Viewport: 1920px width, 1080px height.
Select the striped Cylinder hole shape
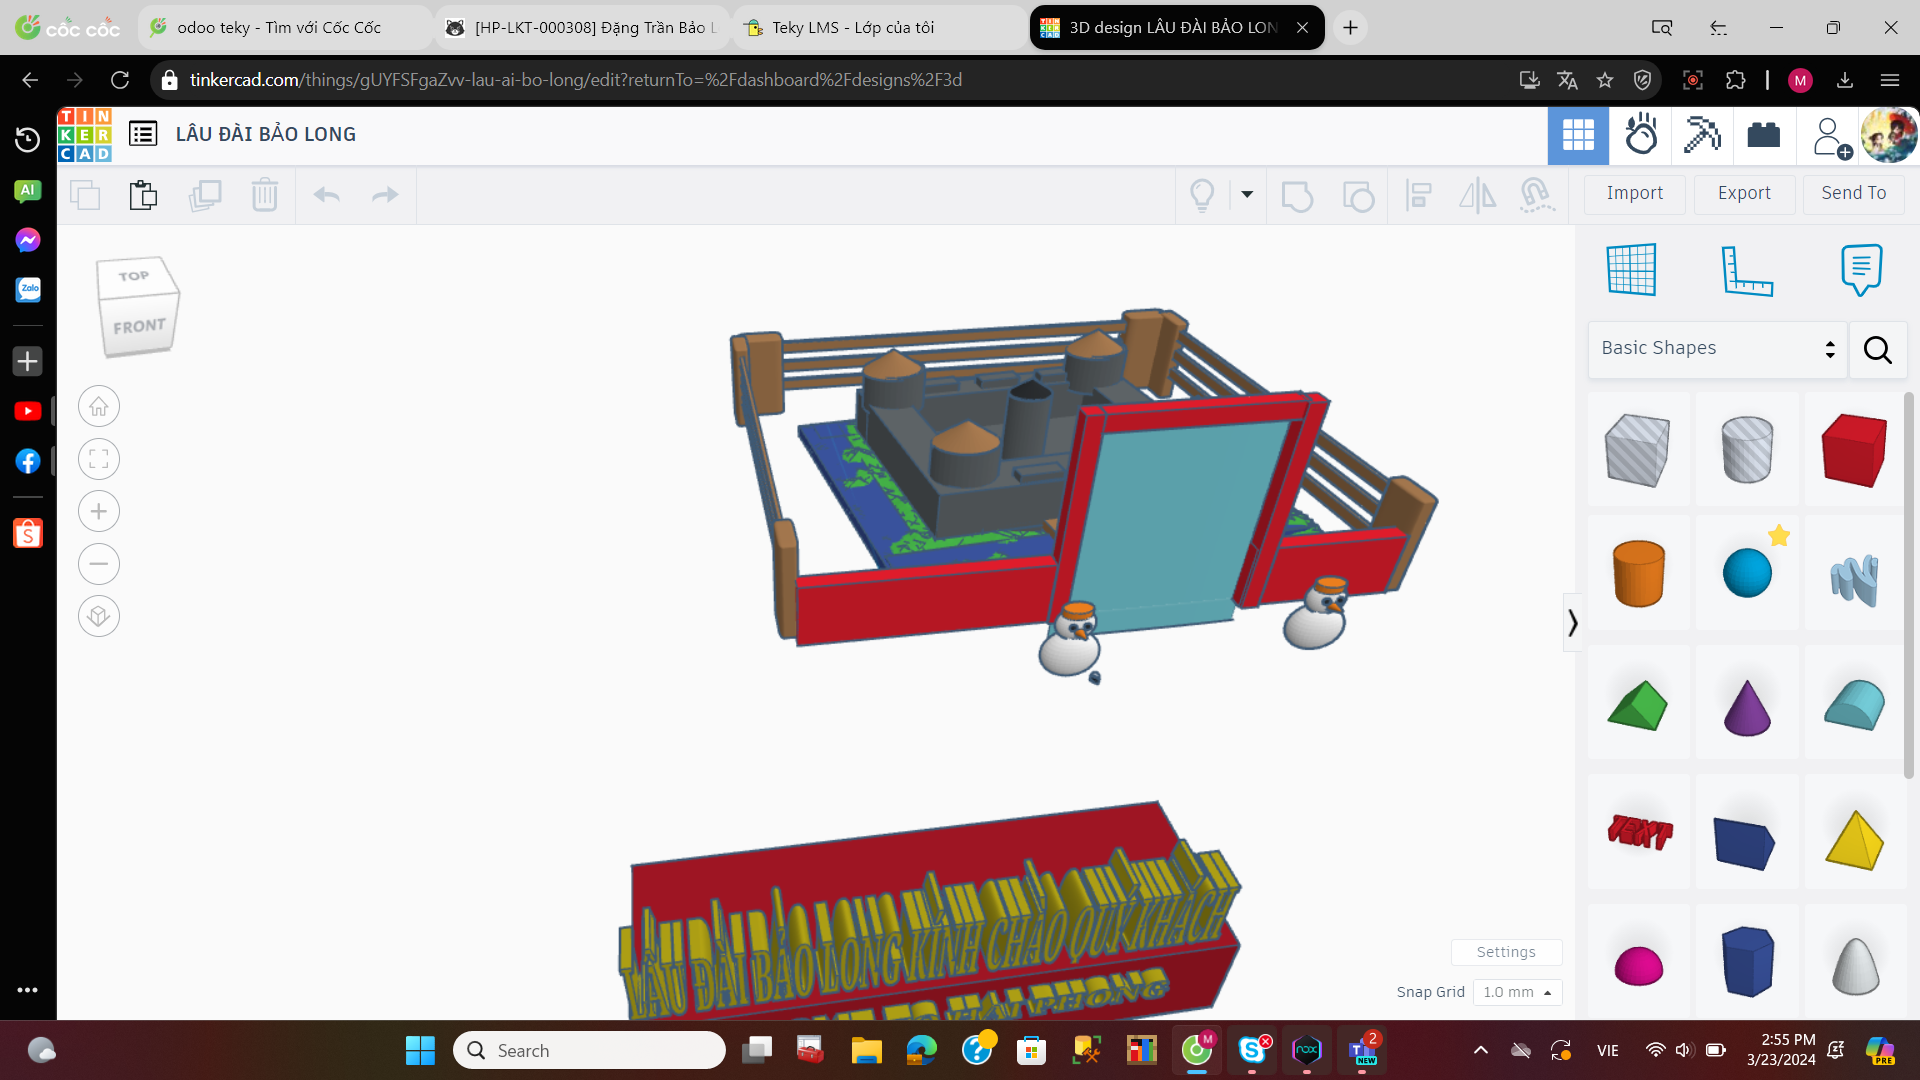coord(1746,450)
